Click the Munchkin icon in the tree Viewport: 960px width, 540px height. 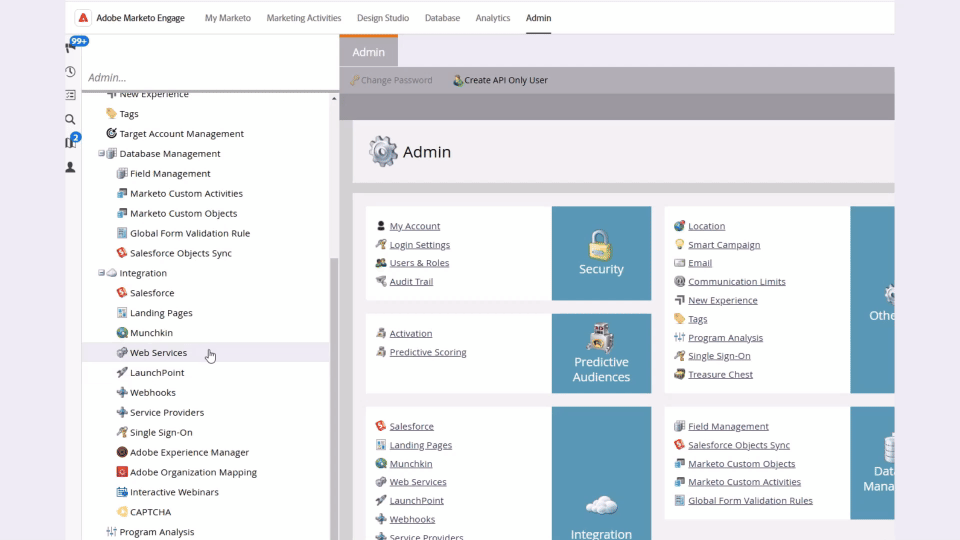(x=122, y=332)
